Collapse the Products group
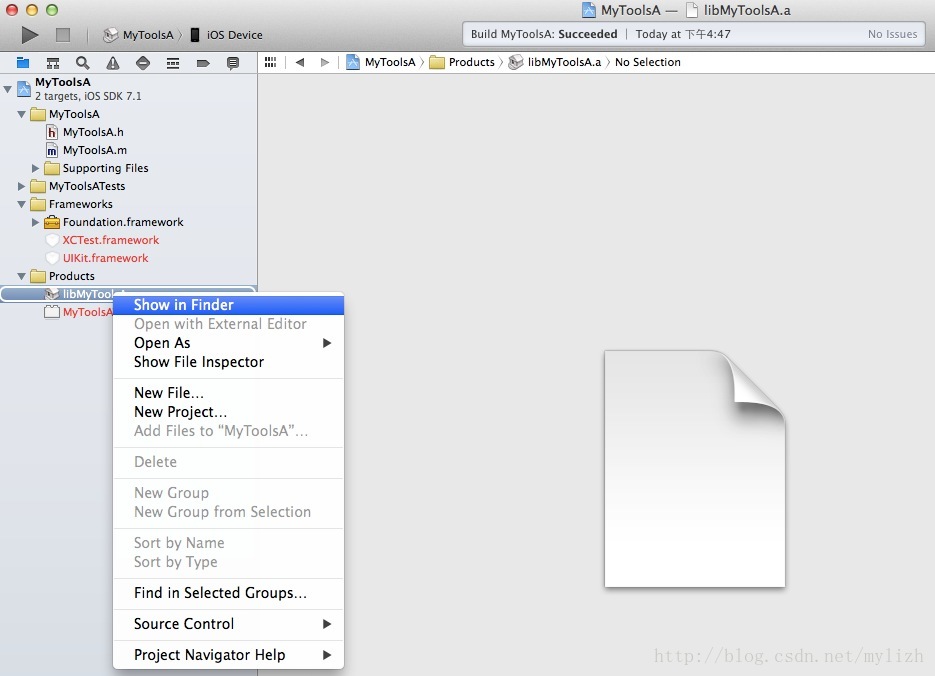This screenshot has height=676, width=935. (21, 276)
